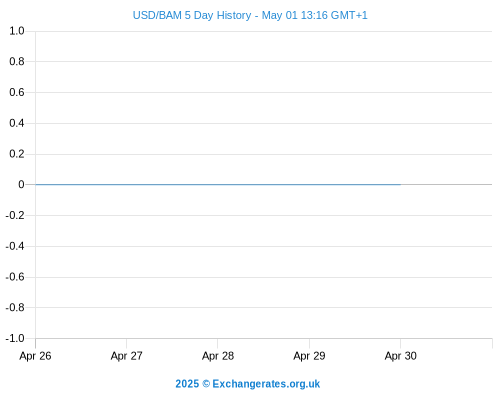Click the blue data line at zero
Image resolution: width=495 pixels, height=400 pixels.
tap(218, 184)
